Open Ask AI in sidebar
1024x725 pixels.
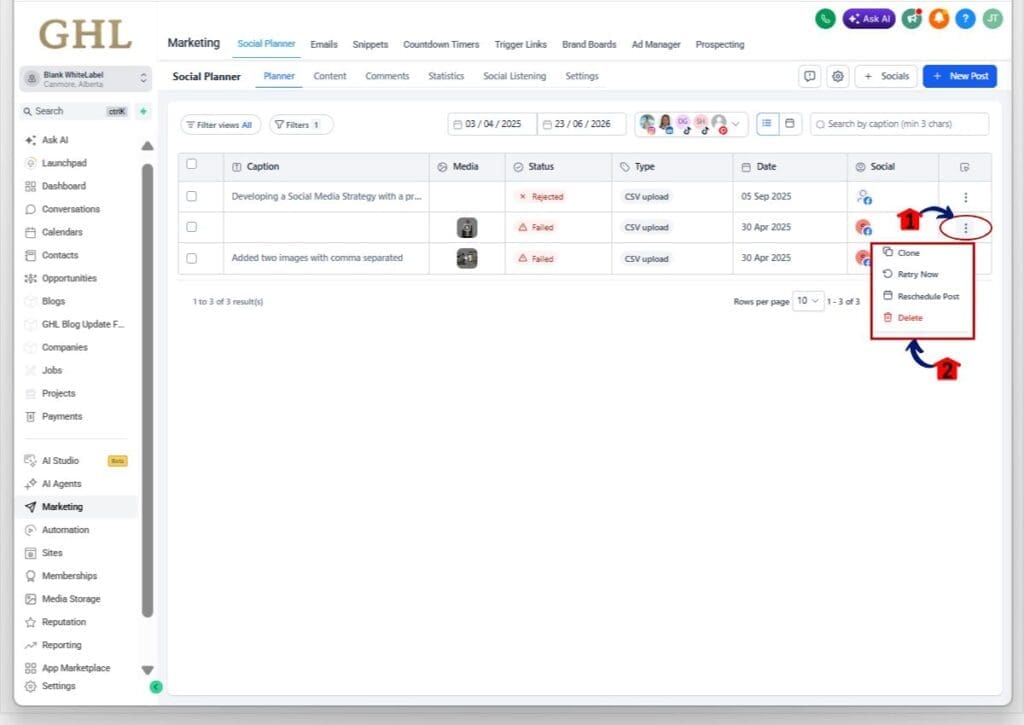pyautogui.click(x=55, y=140)
